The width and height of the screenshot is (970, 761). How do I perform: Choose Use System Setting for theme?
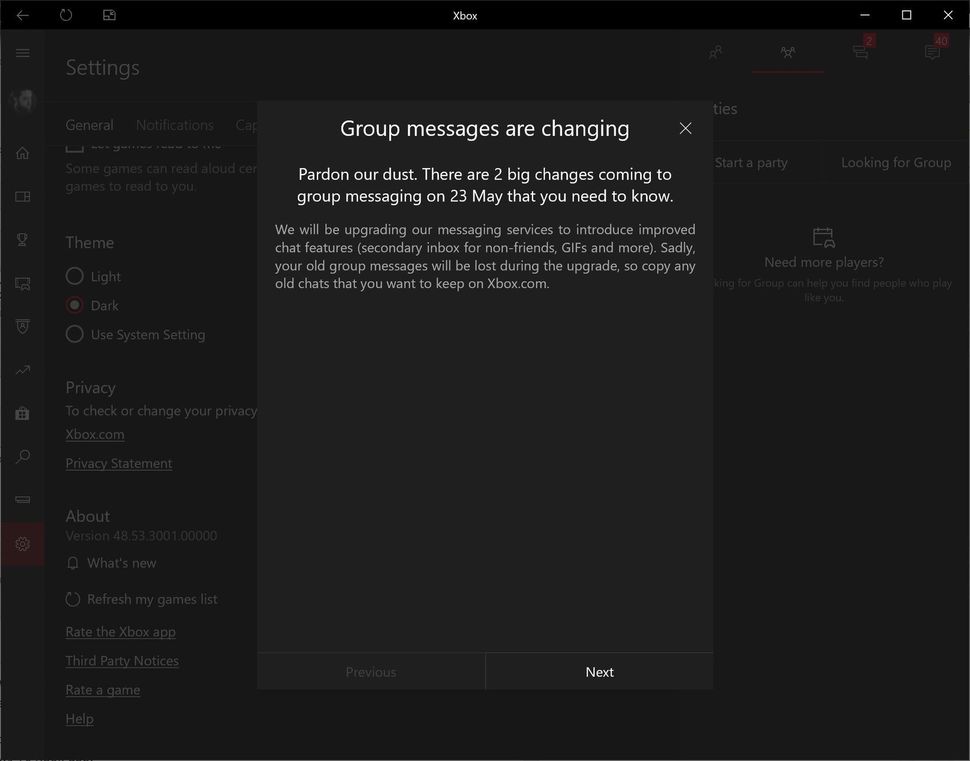point(74,334)
